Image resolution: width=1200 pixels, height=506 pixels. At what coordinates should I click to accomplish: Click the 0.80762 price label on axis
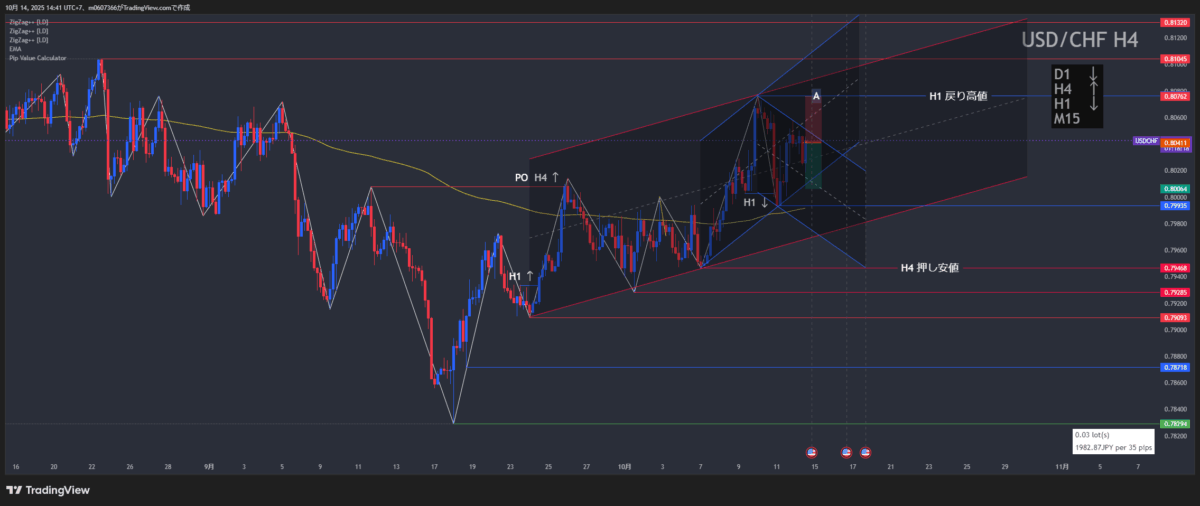(x=1174, y=97)
